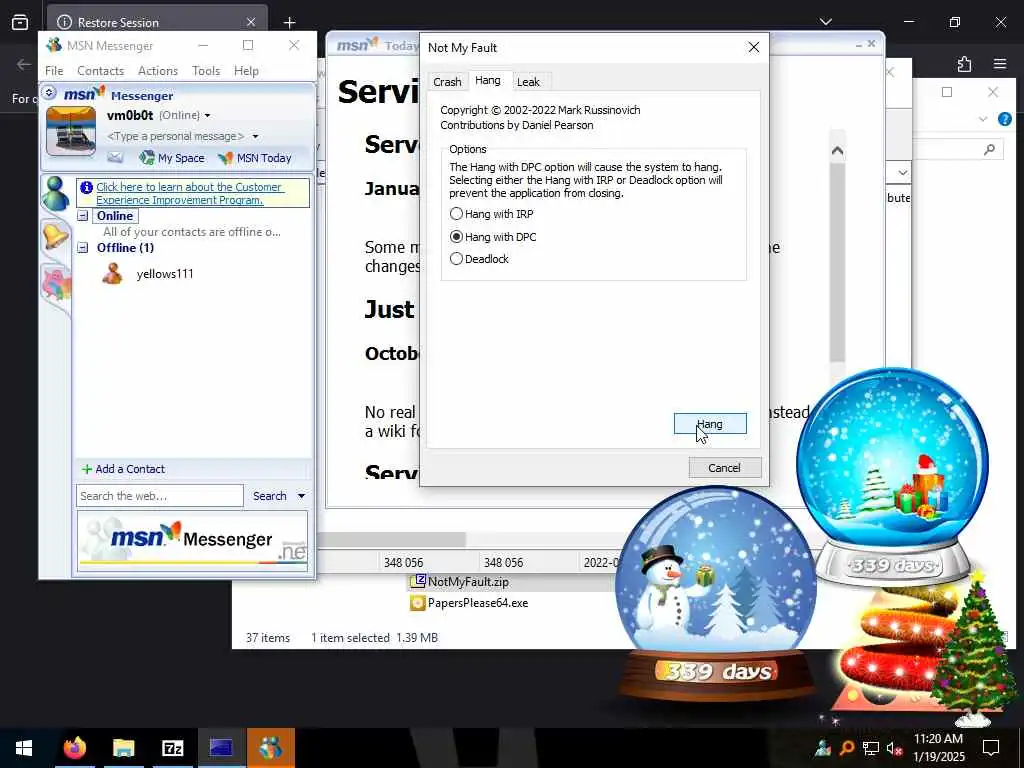Open a new Firefox tab
The height and width of the screenshot is (768, 1024).
coord(289,22)
